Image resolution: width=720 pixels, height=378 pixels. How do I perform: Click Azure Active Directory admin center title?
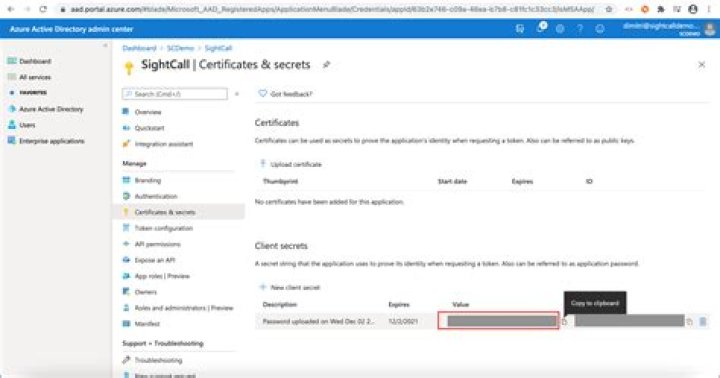(71, 29)
